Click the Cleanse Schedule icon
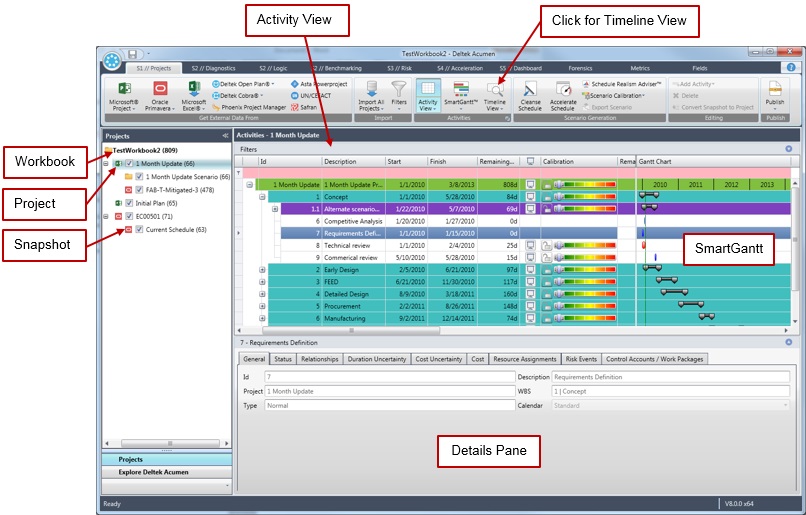This screenshot has height=515, width=806. pyautogui.click(x=530, y=91)
